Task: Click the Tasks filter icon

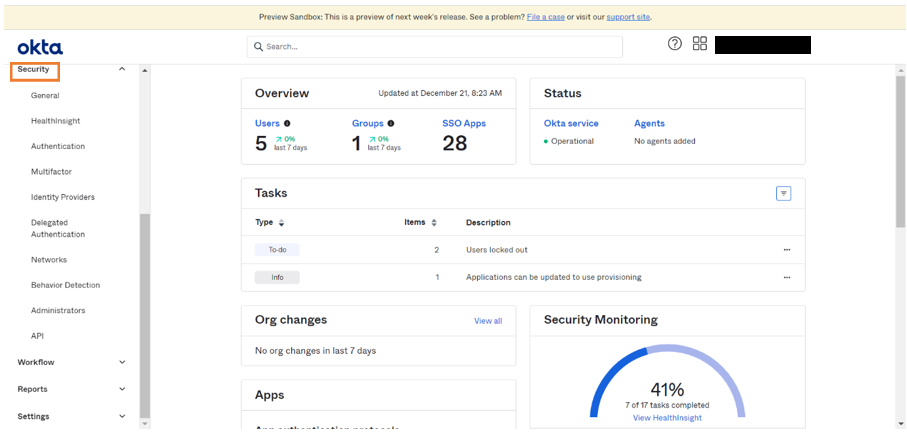Action: pyautogui.click(x=784, y=193)
